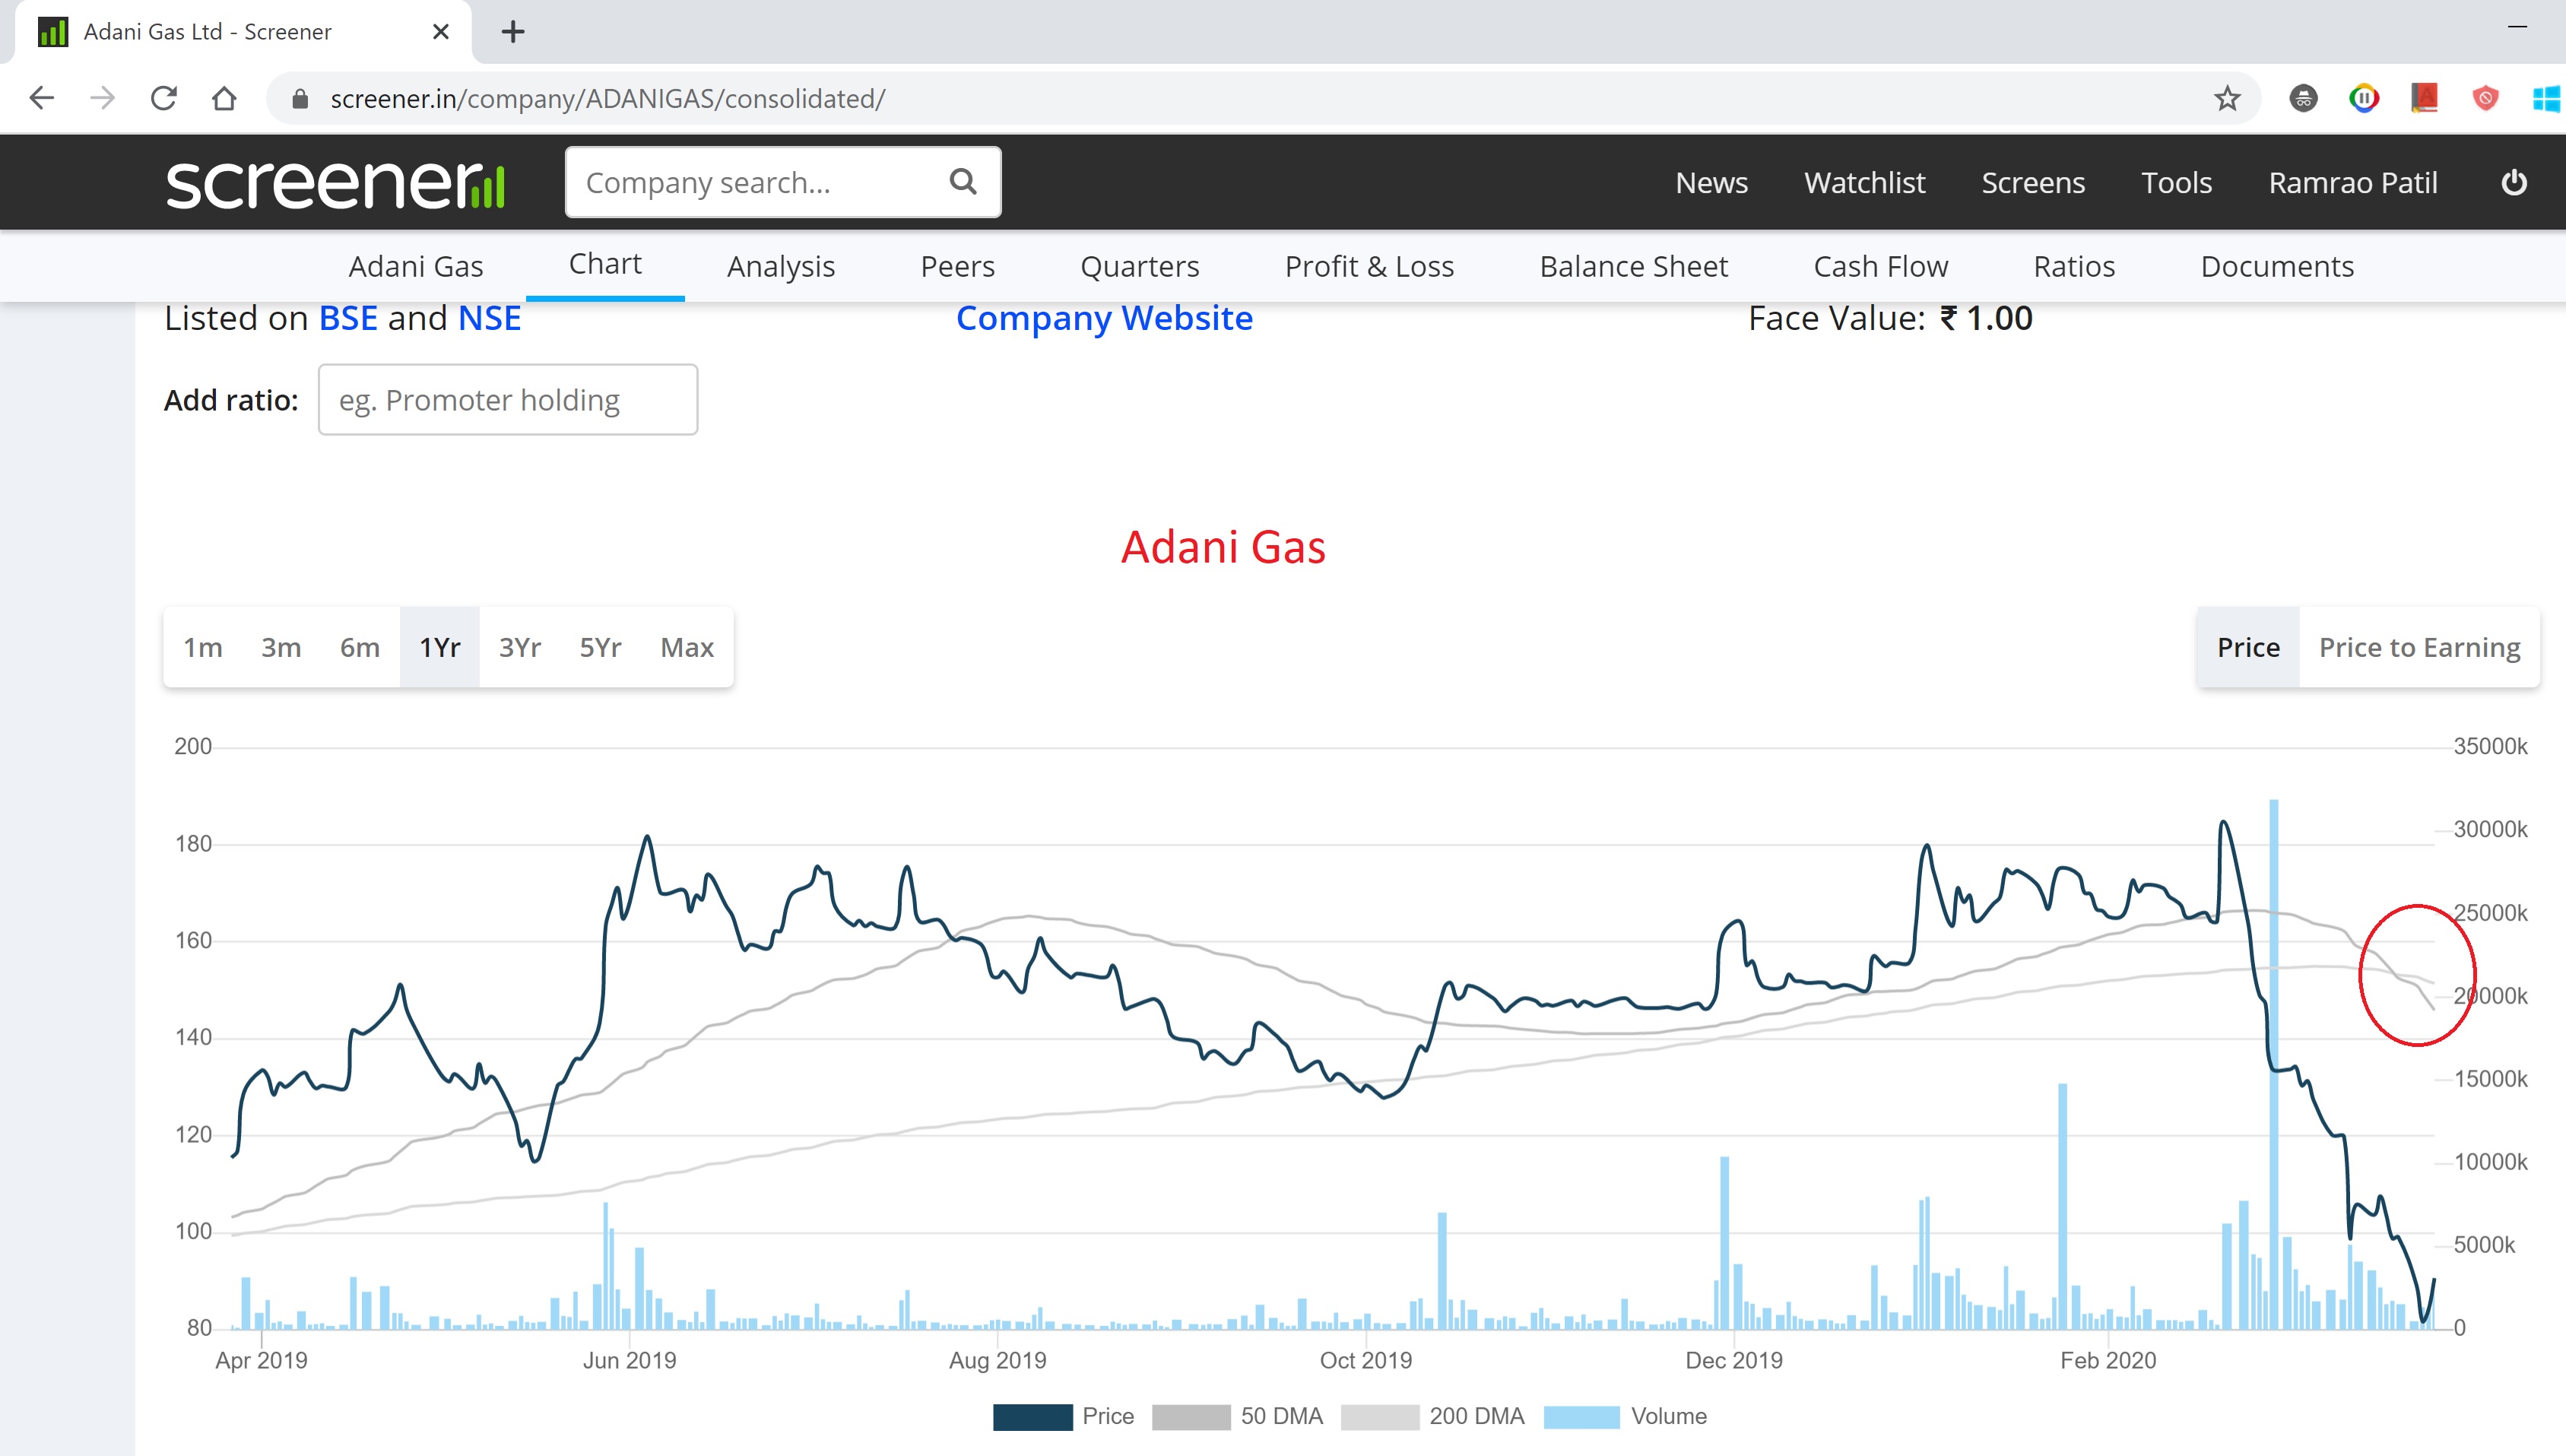The image size is (2566, 1456).
Task: Bookmark page with the star icon
Action: pyautogui.click(x=2226, y=98)
